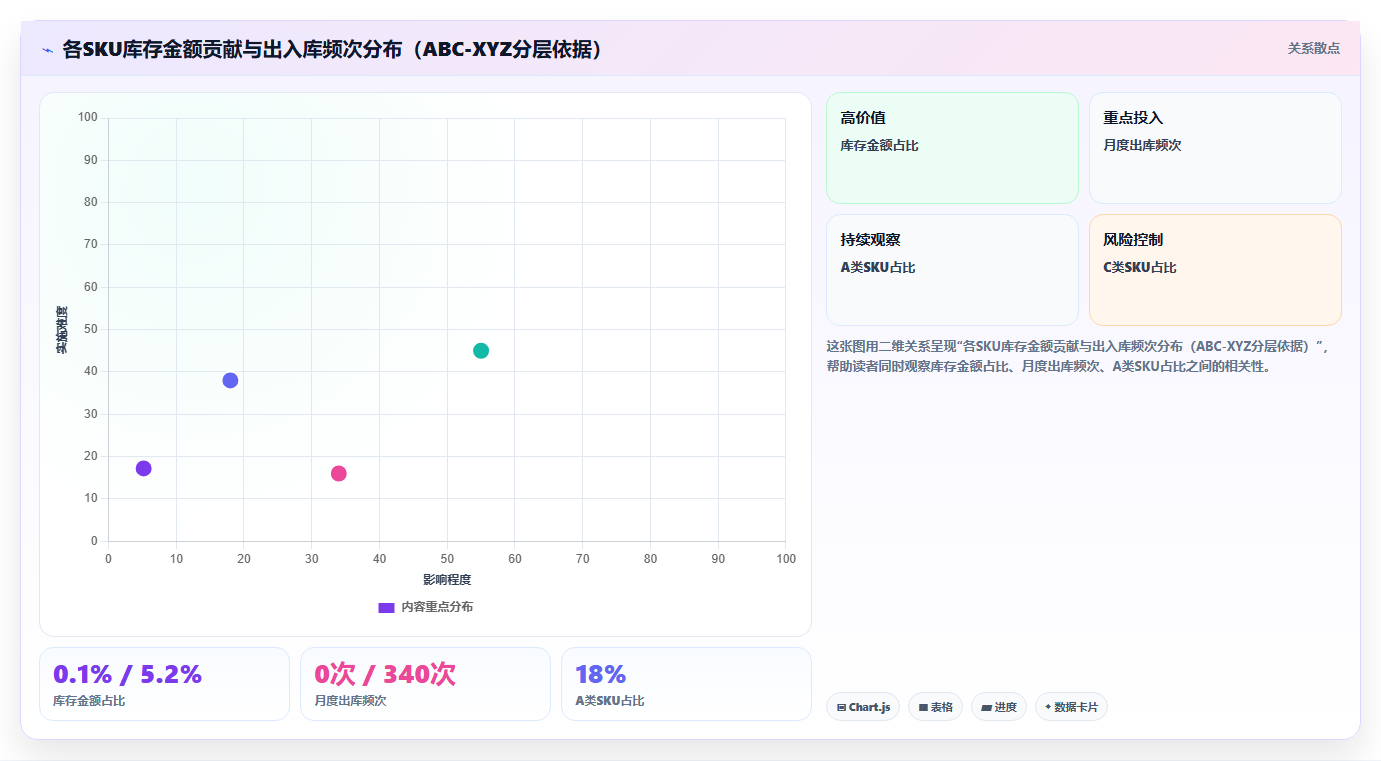This screenshot has width=1381, height=761.
Task: Select the purple data point near 5
Action: pyautogui.click(x=143, y=468)
